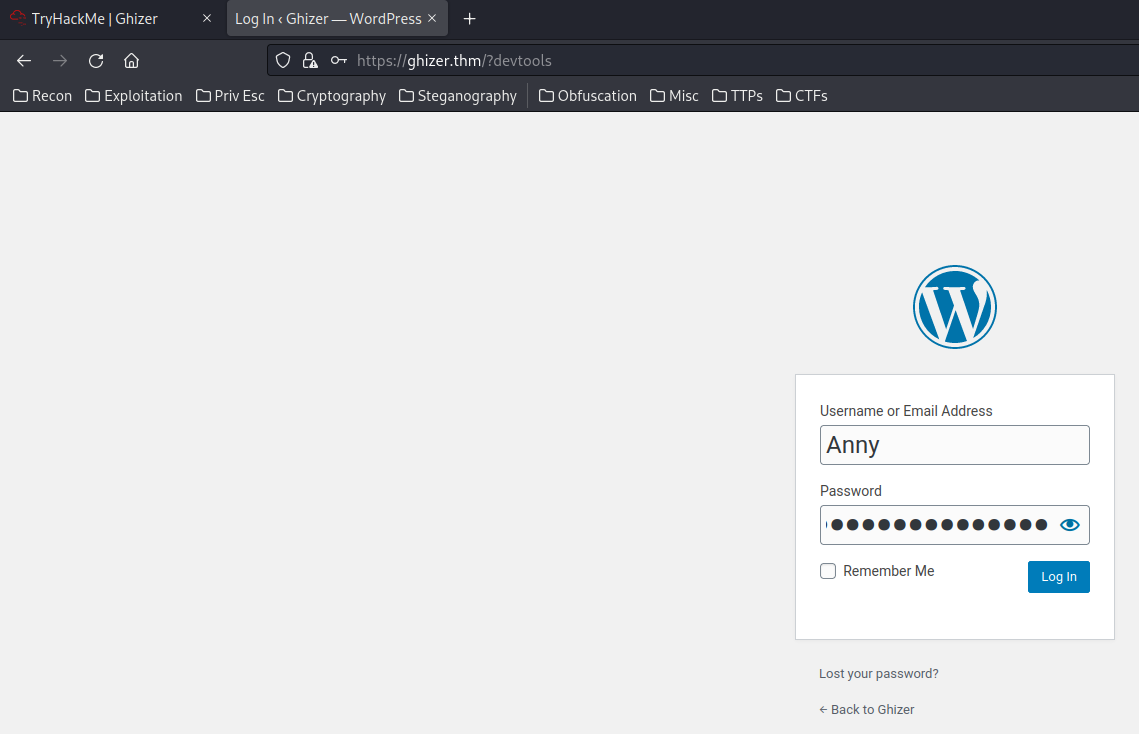Open the Lost your password? link

click(878, 674)
